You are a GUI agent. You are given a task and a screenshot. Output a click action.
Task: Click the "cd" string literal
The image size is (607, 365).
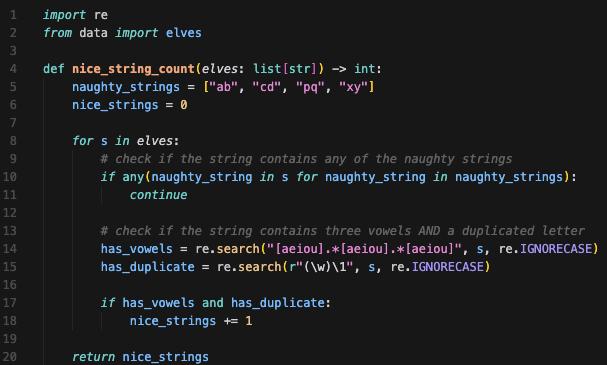(267, 87)
